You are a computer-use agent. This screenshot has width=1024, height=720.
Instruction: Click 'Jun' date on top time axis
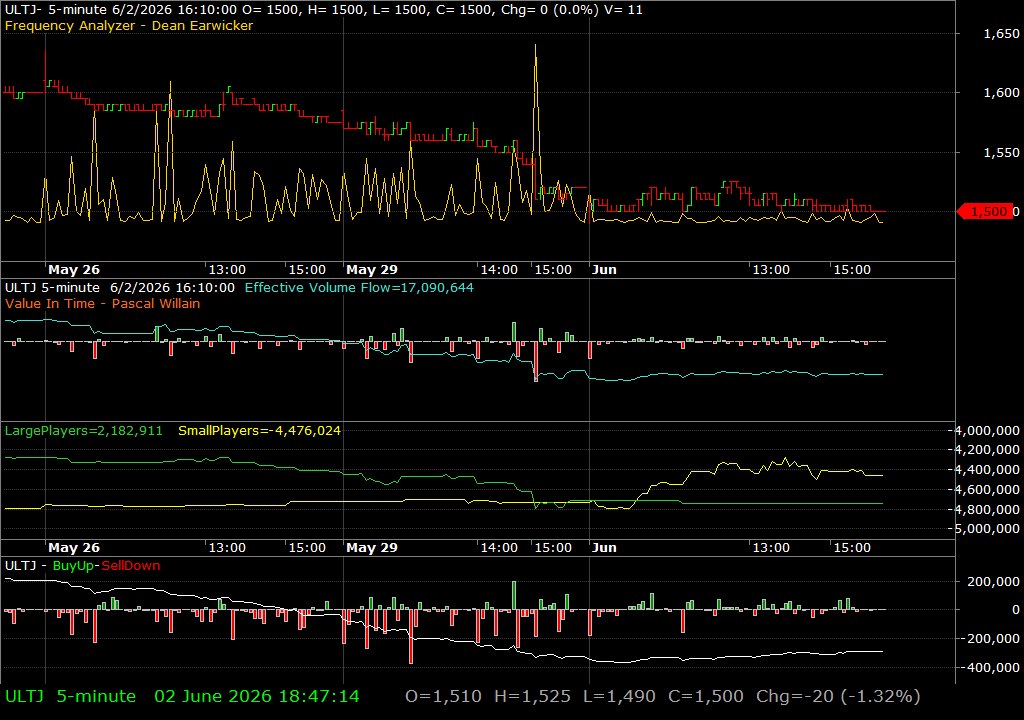[x=604, y=270]
